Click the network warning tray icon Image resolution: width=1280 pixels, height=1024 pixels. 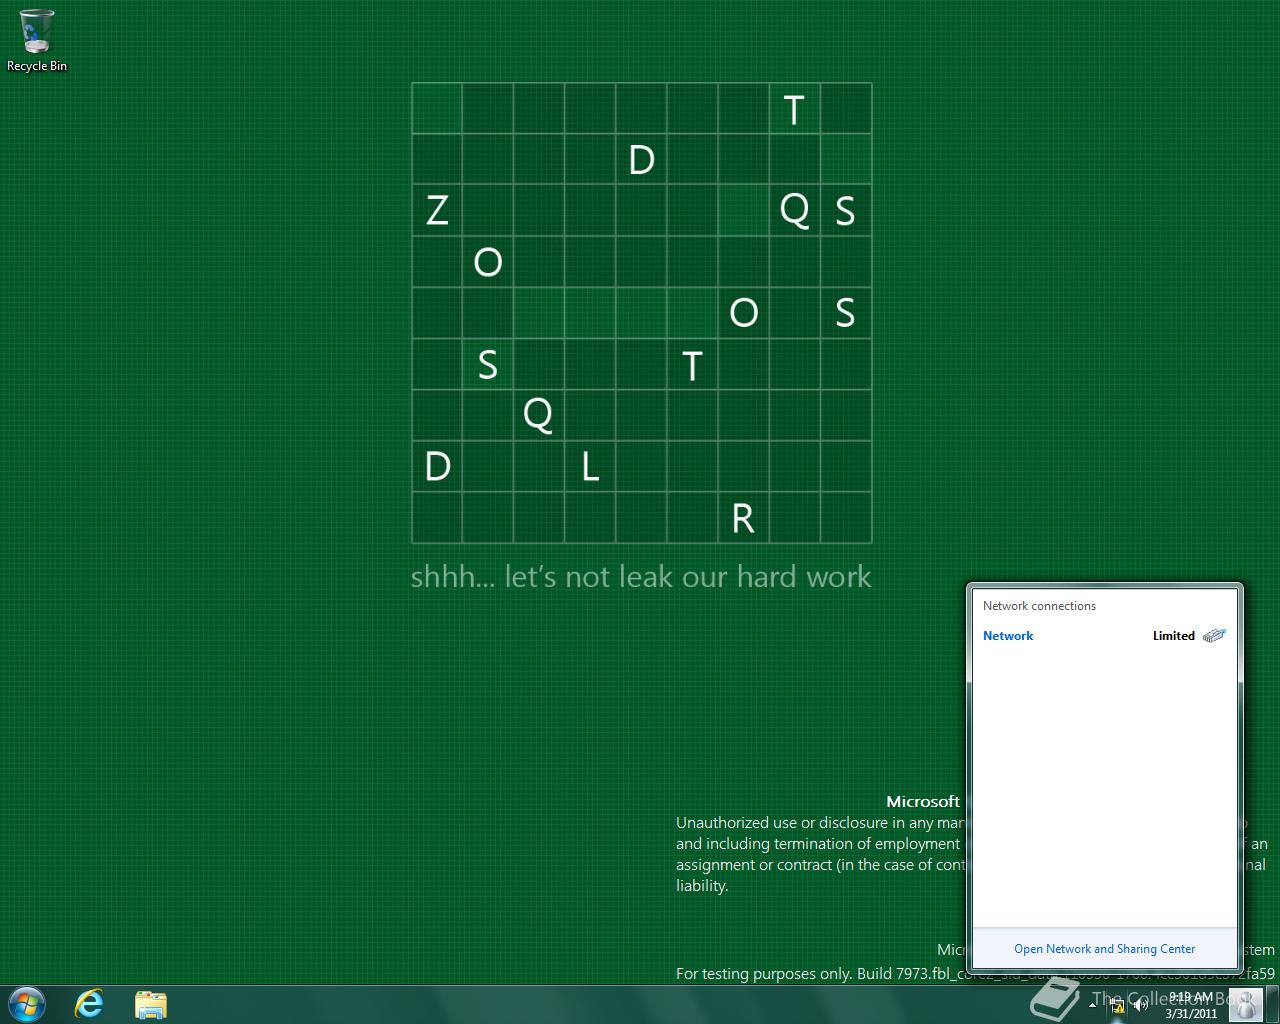(x=1117, y=1005)
